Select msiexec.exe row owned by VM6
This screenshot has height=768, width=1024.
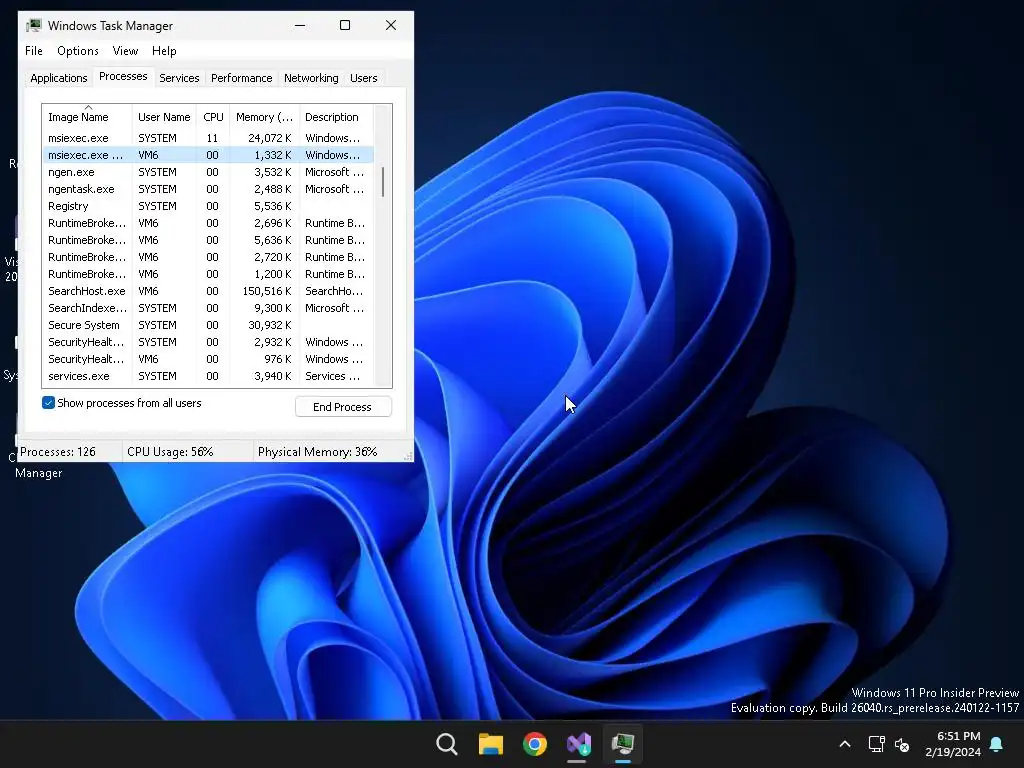point(208,155)
